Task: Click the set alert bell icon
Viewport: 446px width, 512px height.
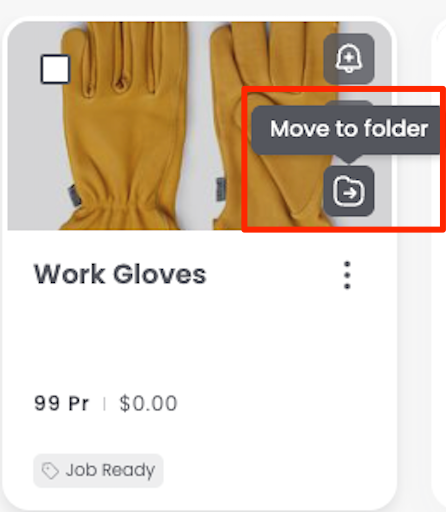Action: 349,58
